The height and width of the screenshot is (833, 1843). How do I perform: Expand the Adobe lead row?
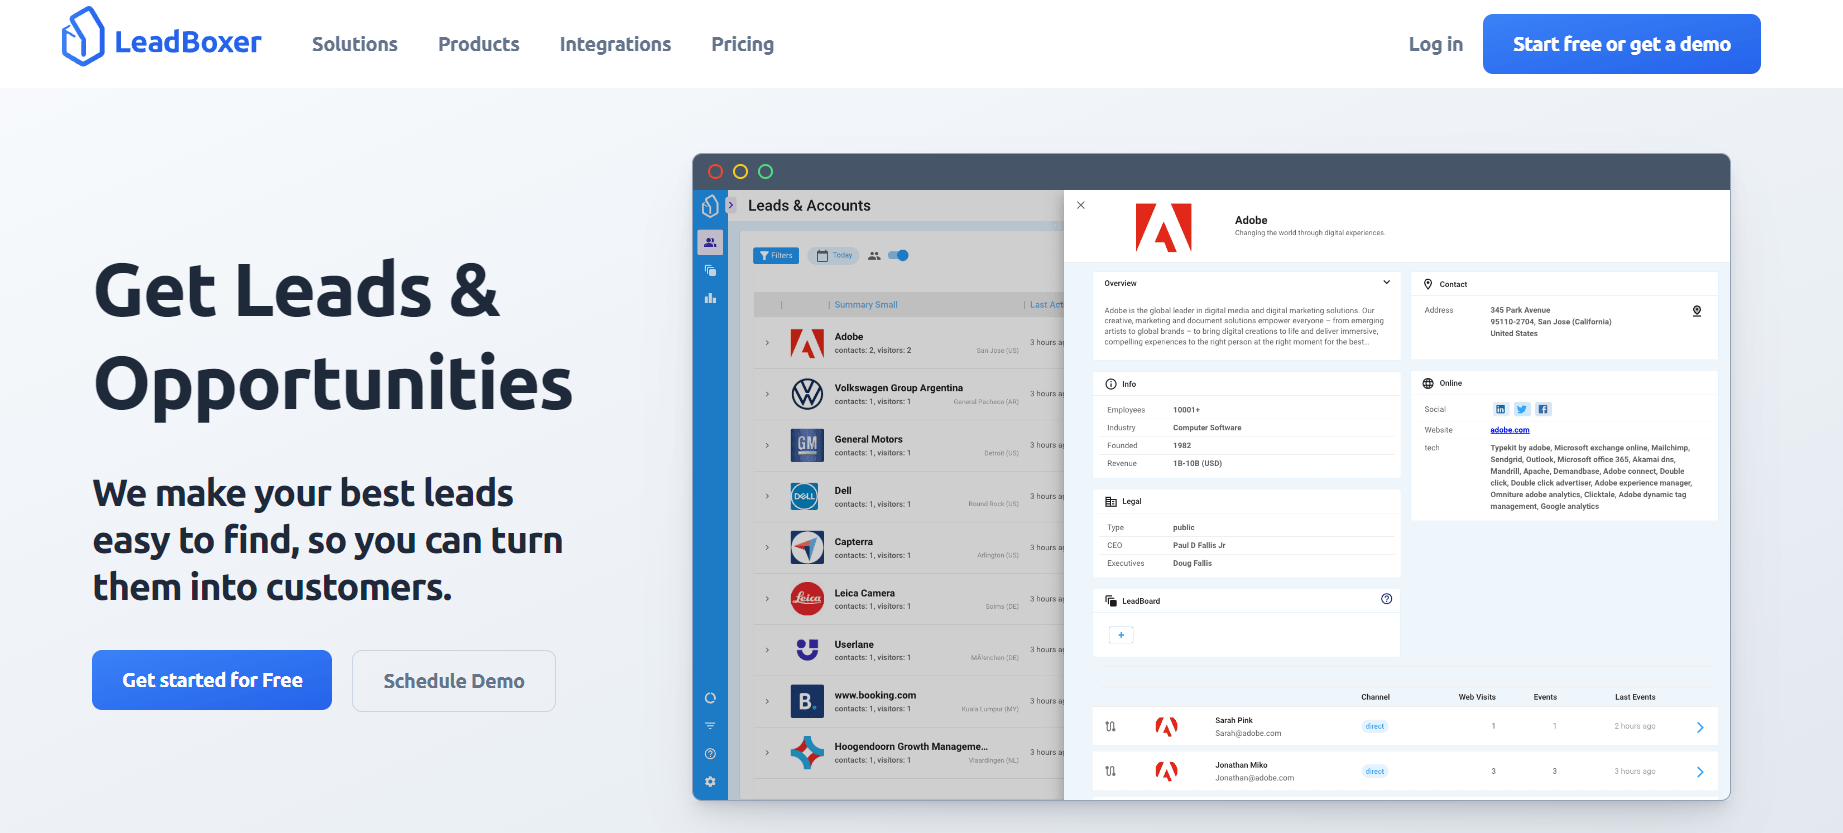pos(767,343)
